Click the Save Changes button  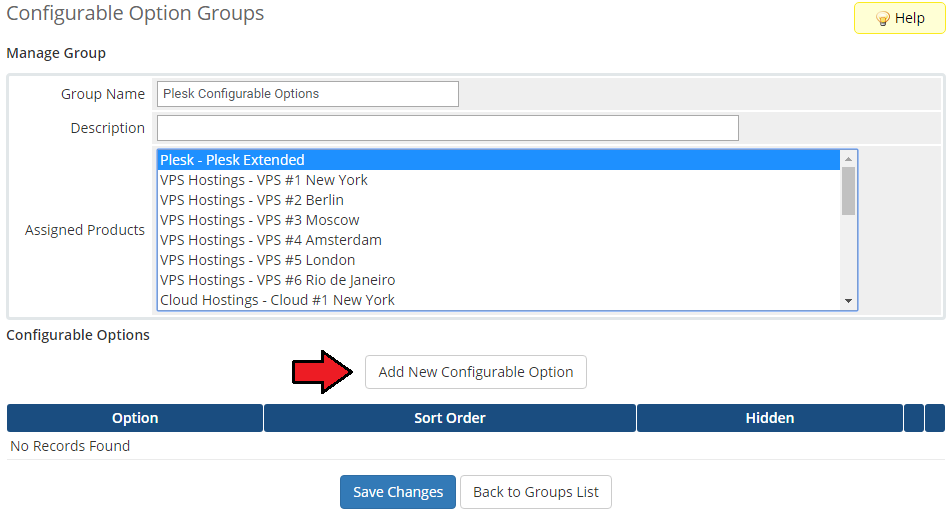398,492
